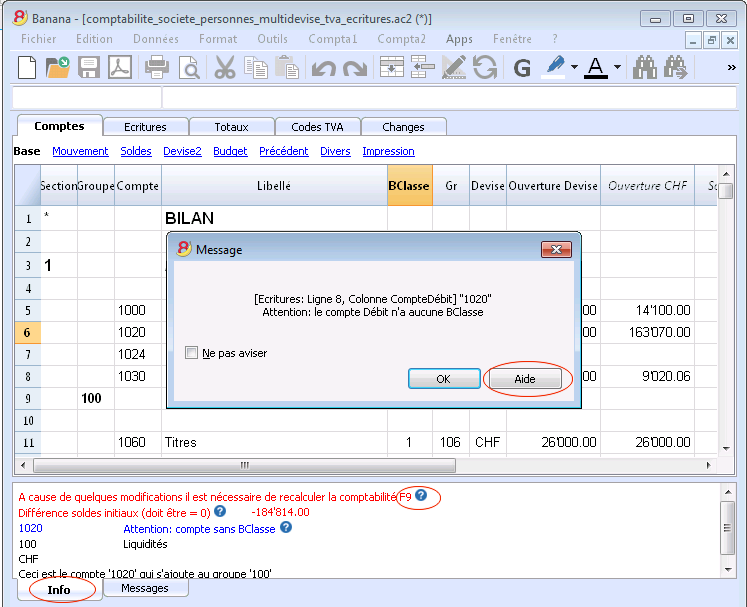Click help icon beside Différence soldes initiaux
This screenshot has width=747, height=607.
click(220, 511)
